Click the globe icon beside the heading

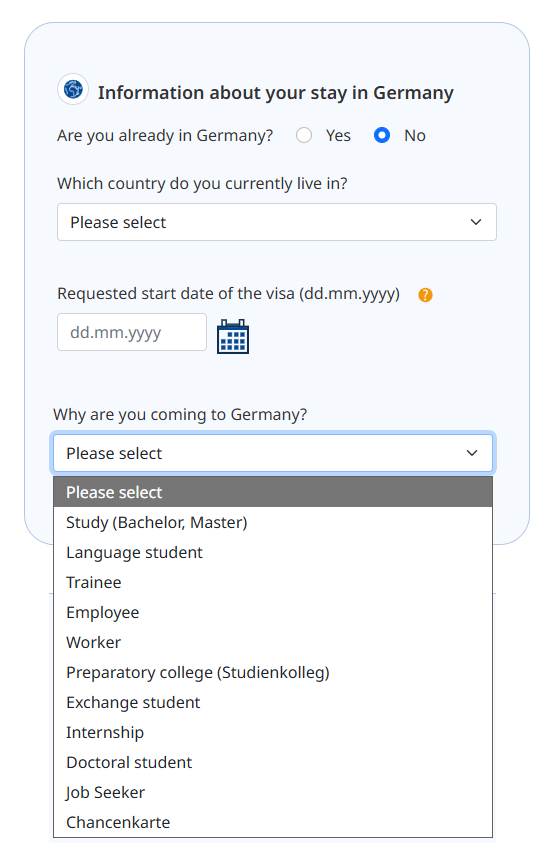[x=73, y=89]
